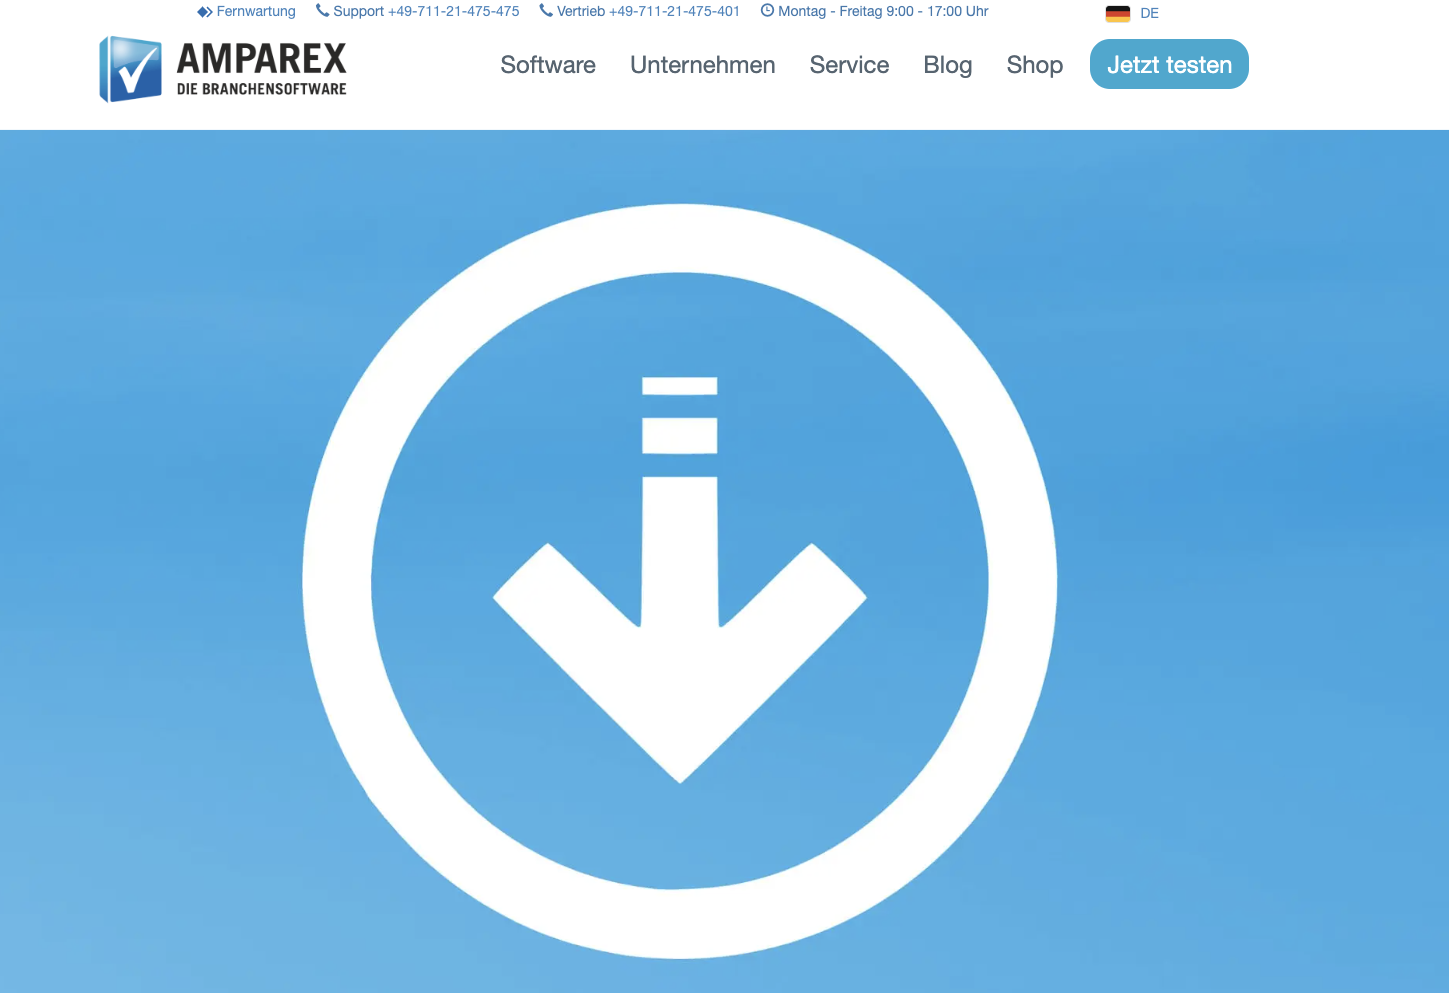The image size is (1449, 993).
Task: Open the Shop navigation item
Action: coord(1034,65)
